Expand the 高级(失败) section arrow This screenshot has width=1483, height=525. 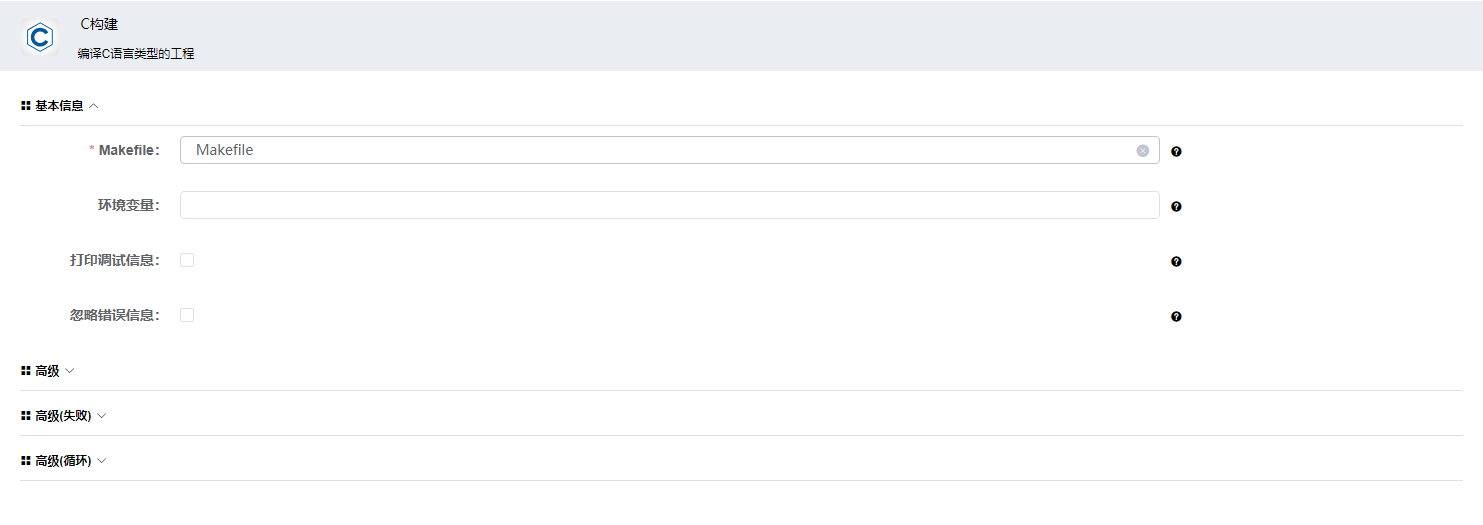102,416
